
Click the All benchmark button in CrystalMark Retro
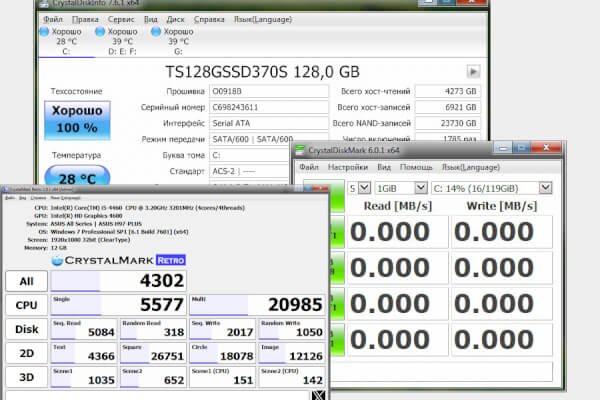point(27,281)
